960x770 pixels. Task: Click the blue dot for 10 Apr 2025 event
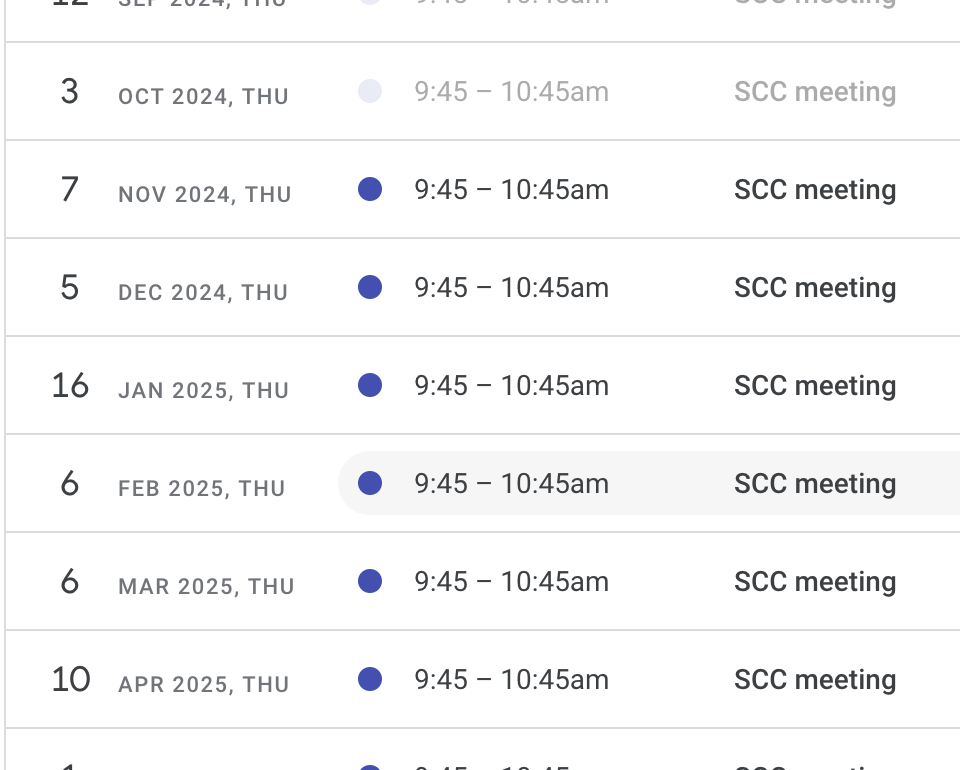(x=370, y=679)
